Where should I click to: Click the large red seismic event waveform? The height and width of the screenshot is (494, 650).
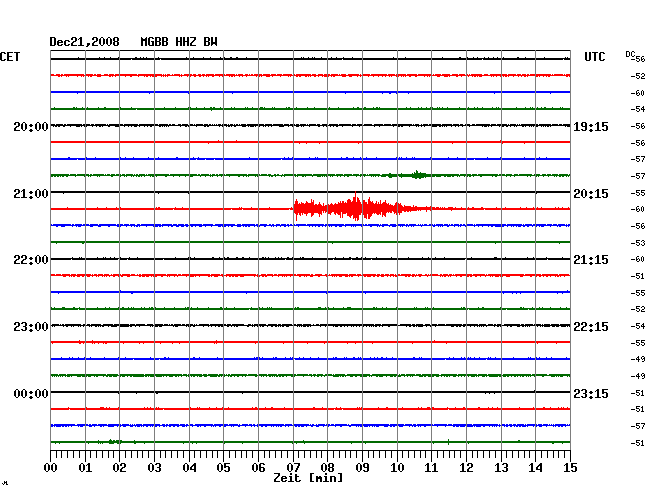point(362,207)
